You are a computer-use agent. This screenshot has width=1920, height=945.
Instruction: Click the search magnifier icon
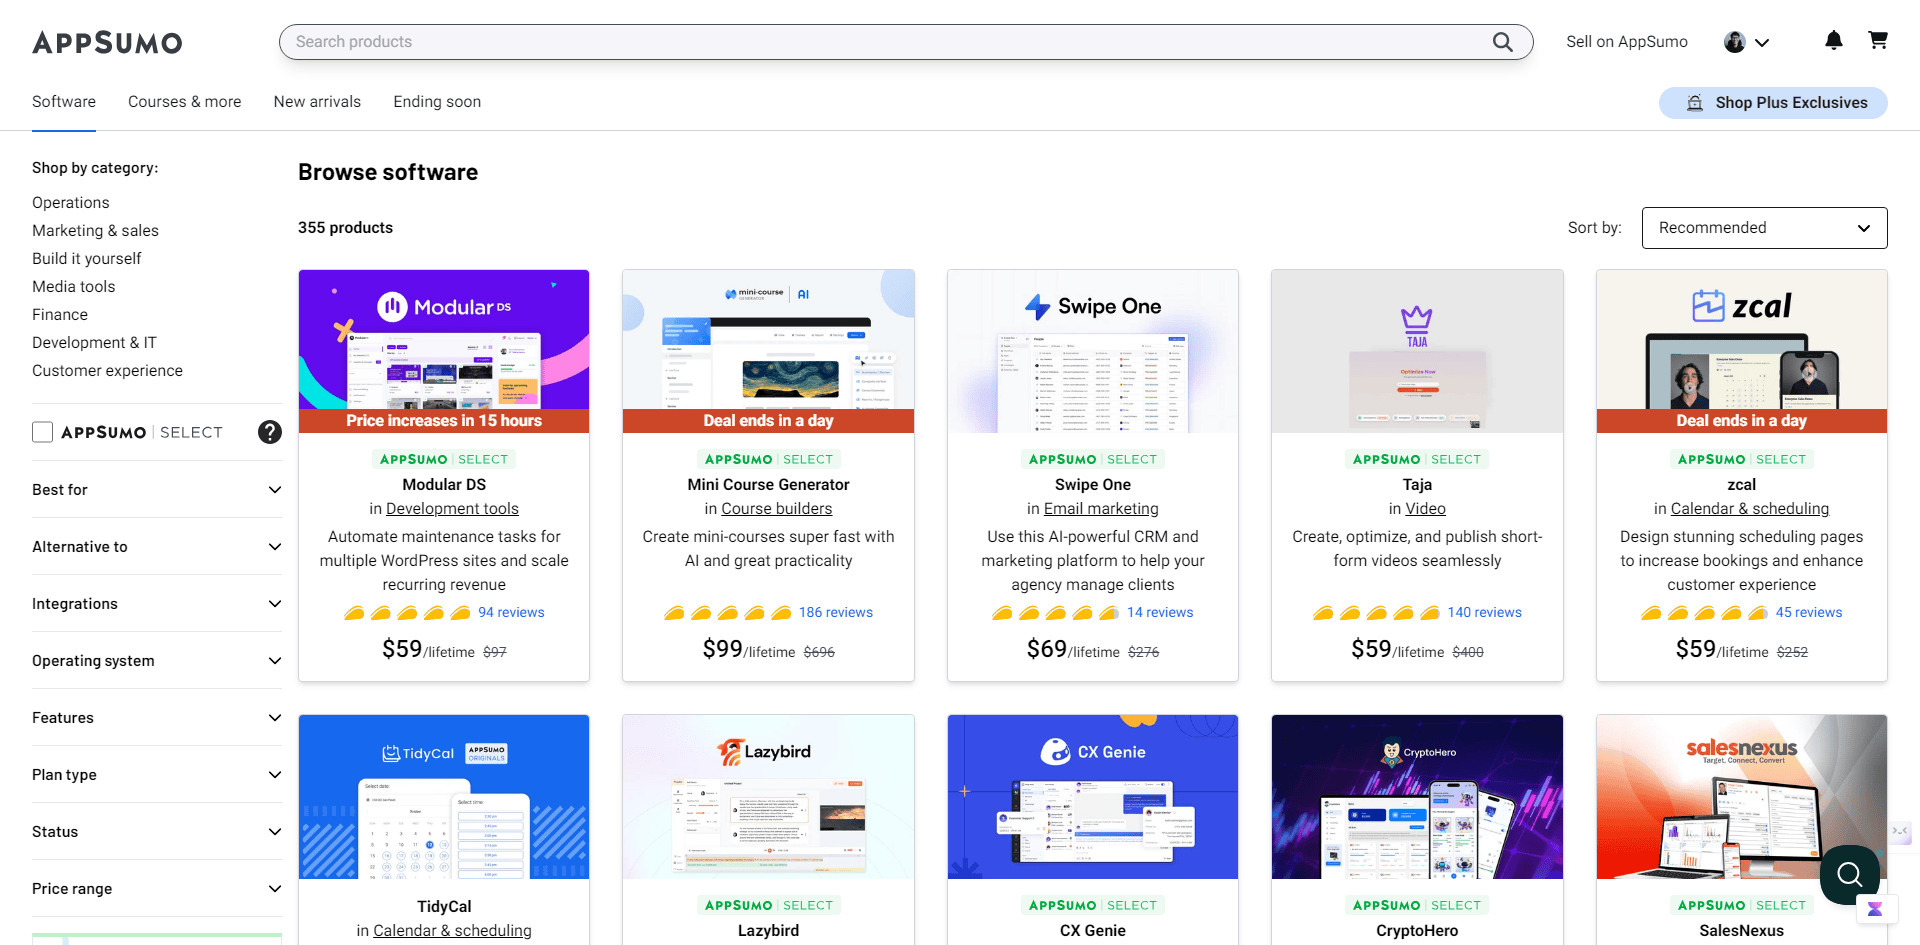click(x=1502, y=42)
